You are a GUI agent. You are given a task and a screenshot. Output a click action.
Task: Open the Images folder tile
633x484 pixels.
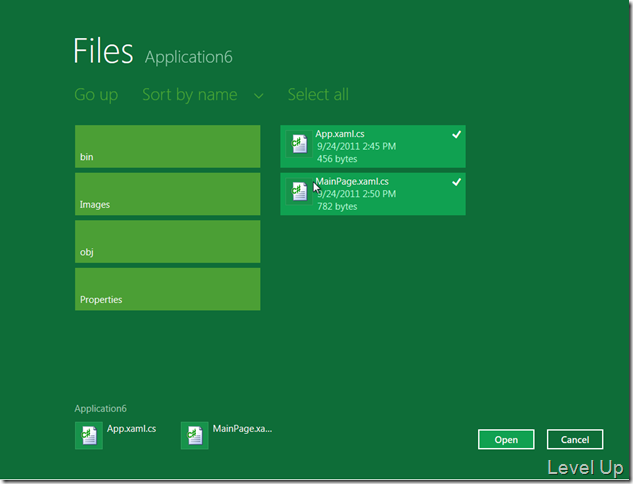168,194
